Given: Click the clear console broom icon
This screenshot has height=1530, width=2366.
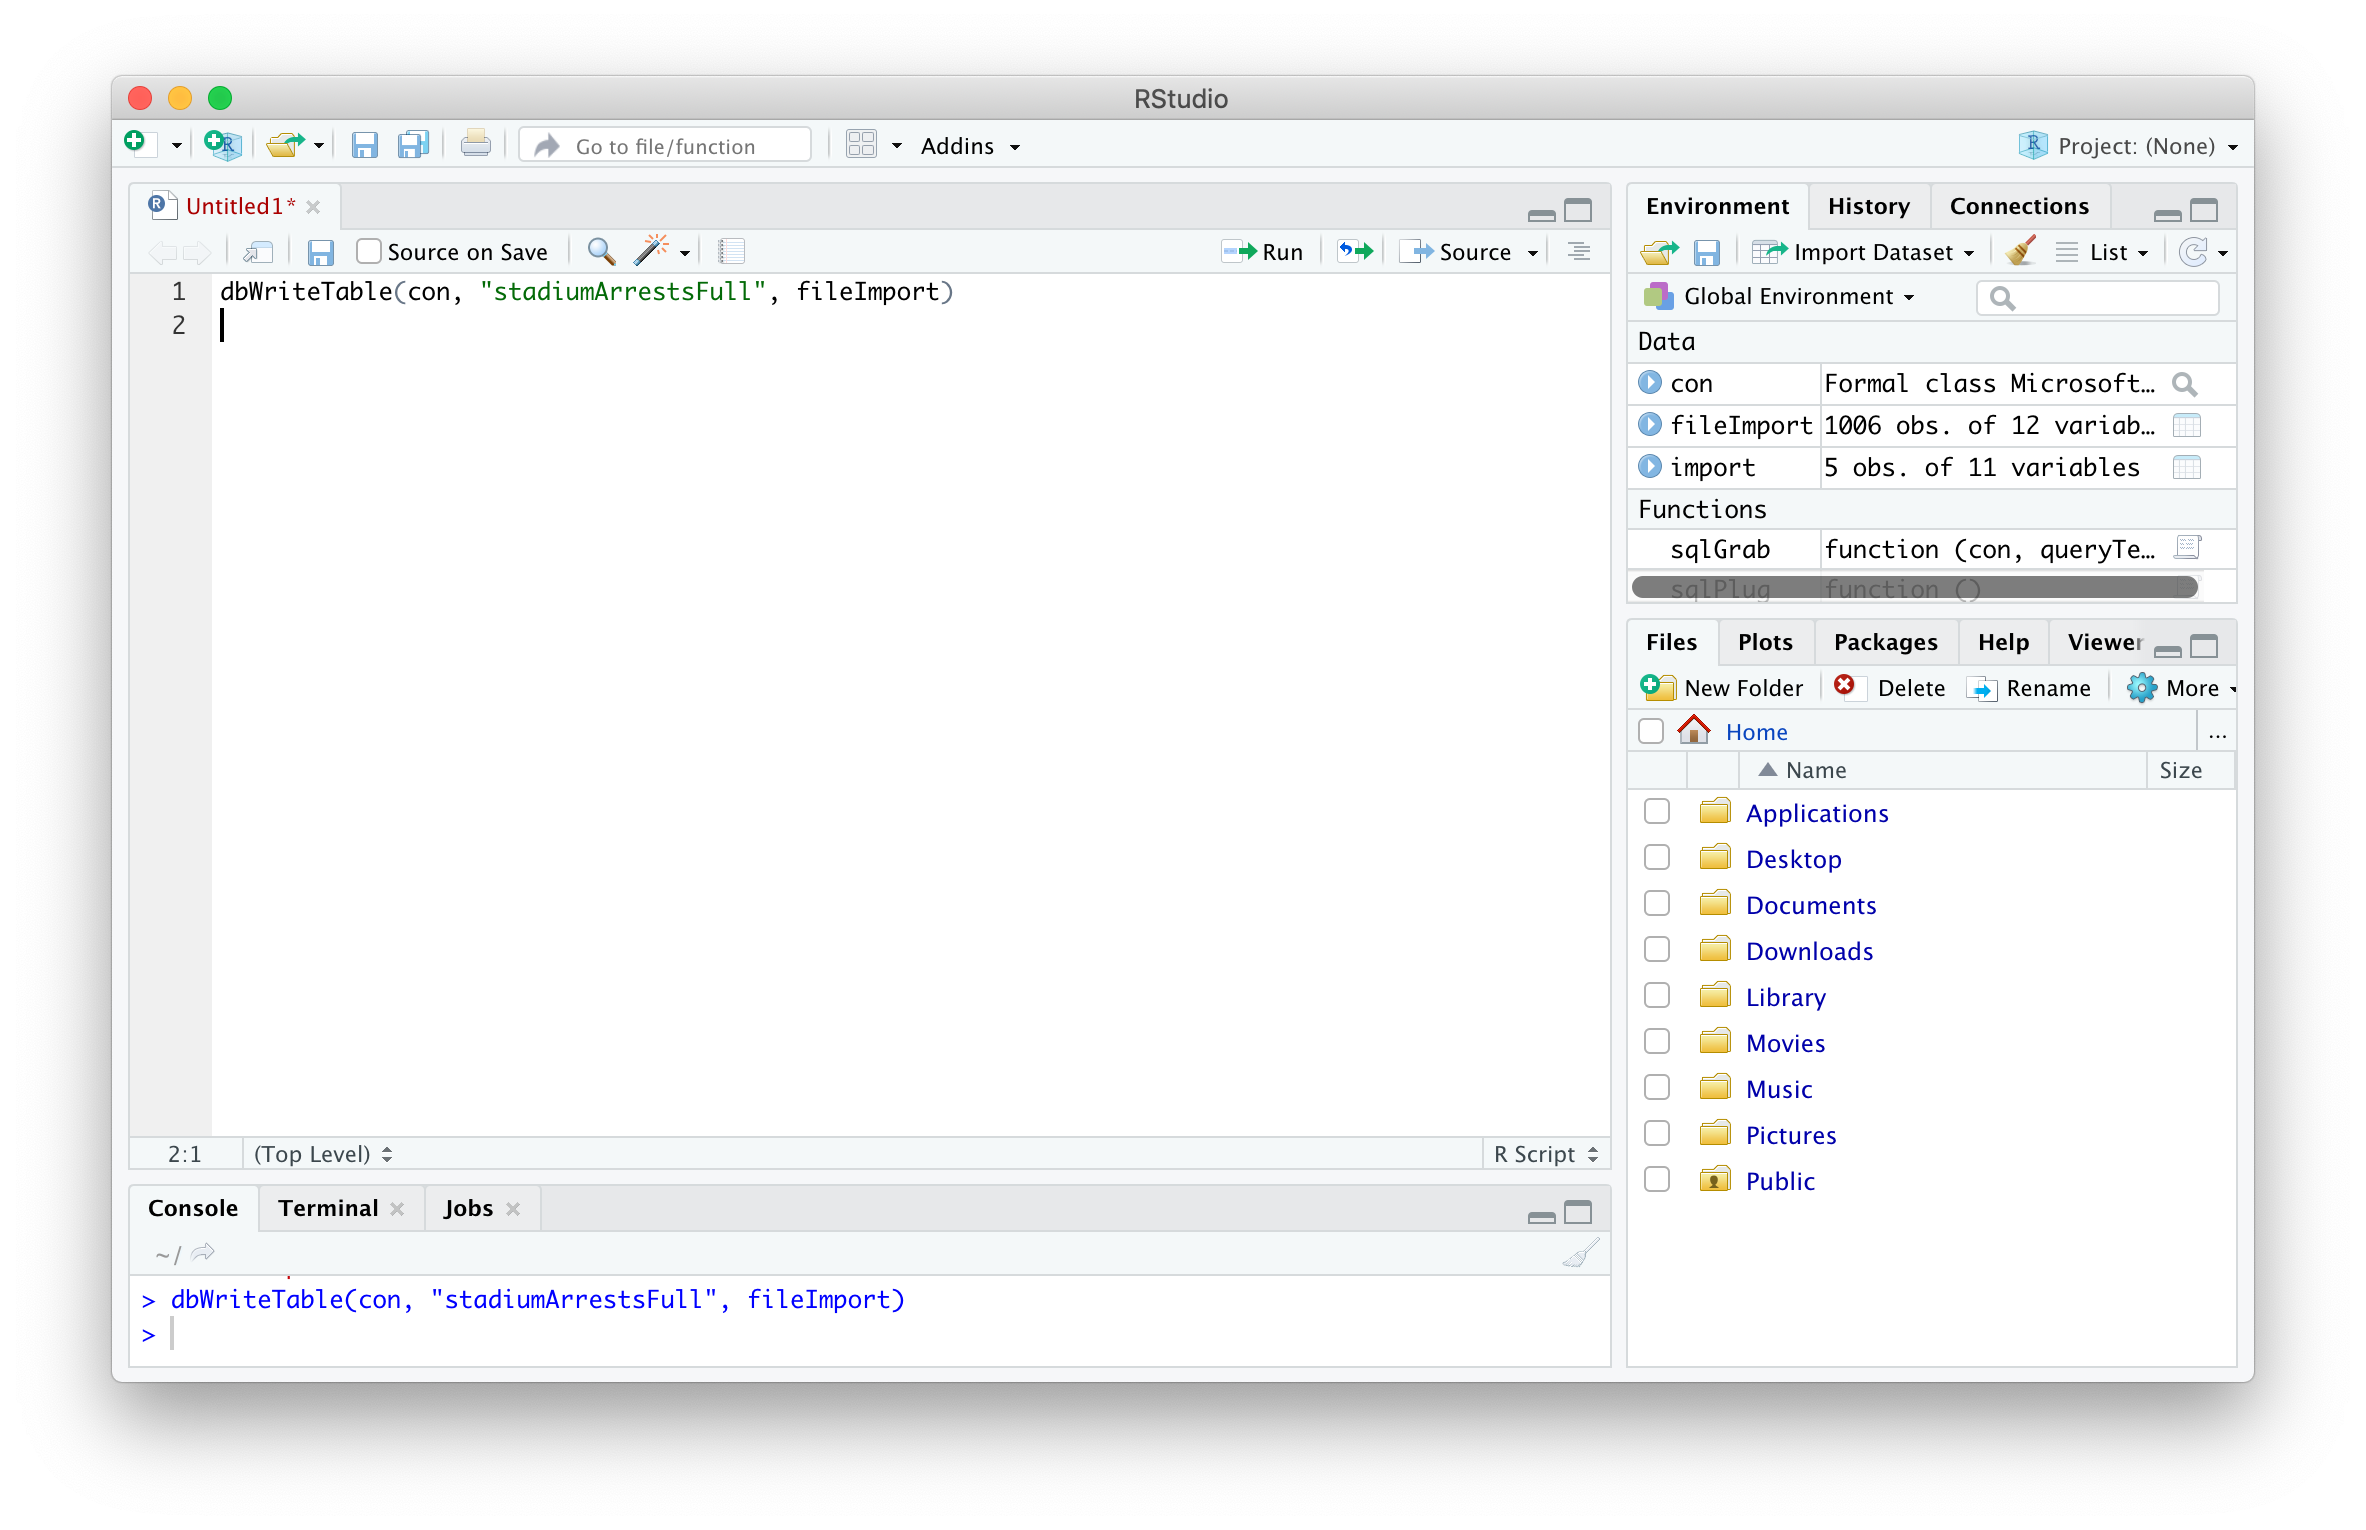Looking at the screenshot, I should pyautogui.click(x=1580, y=1254).
